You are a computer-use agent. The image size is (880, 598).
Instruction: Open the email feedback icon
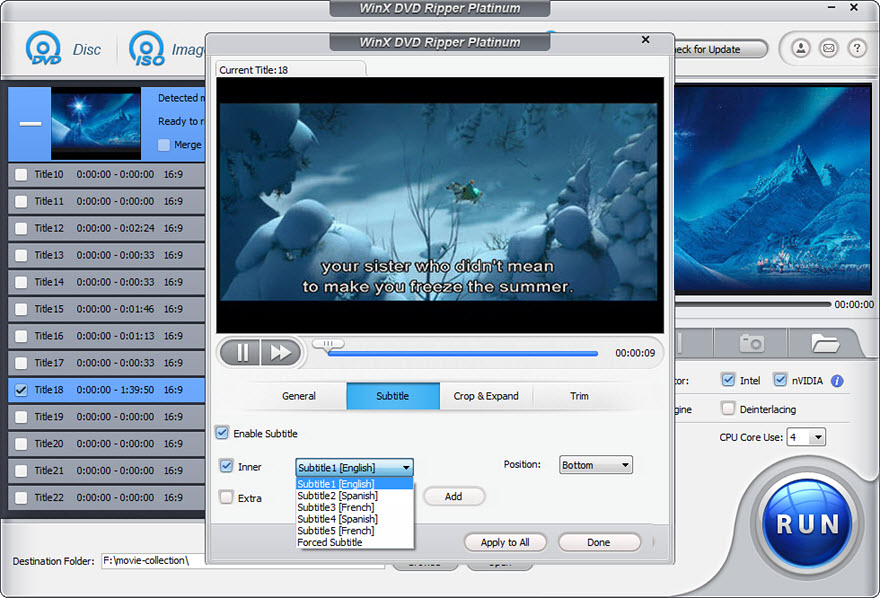(828, 48)
